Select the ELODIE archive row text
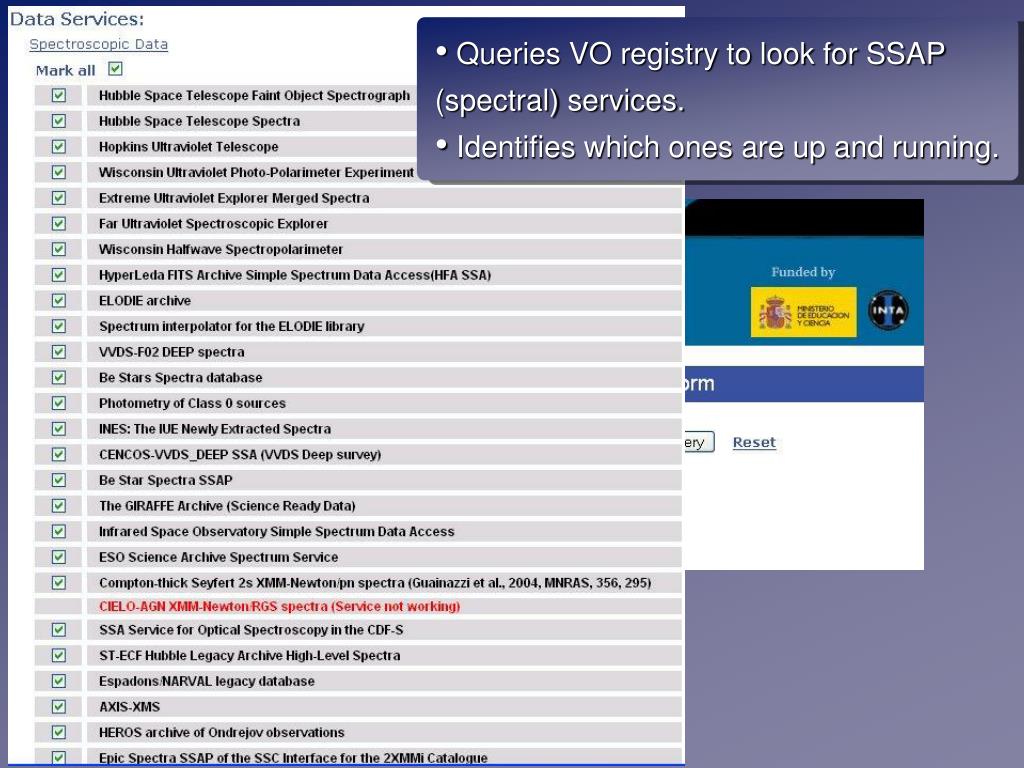The height and width of the screenshot is (768, 1024). pyautogui.click(x=145, y=300)
